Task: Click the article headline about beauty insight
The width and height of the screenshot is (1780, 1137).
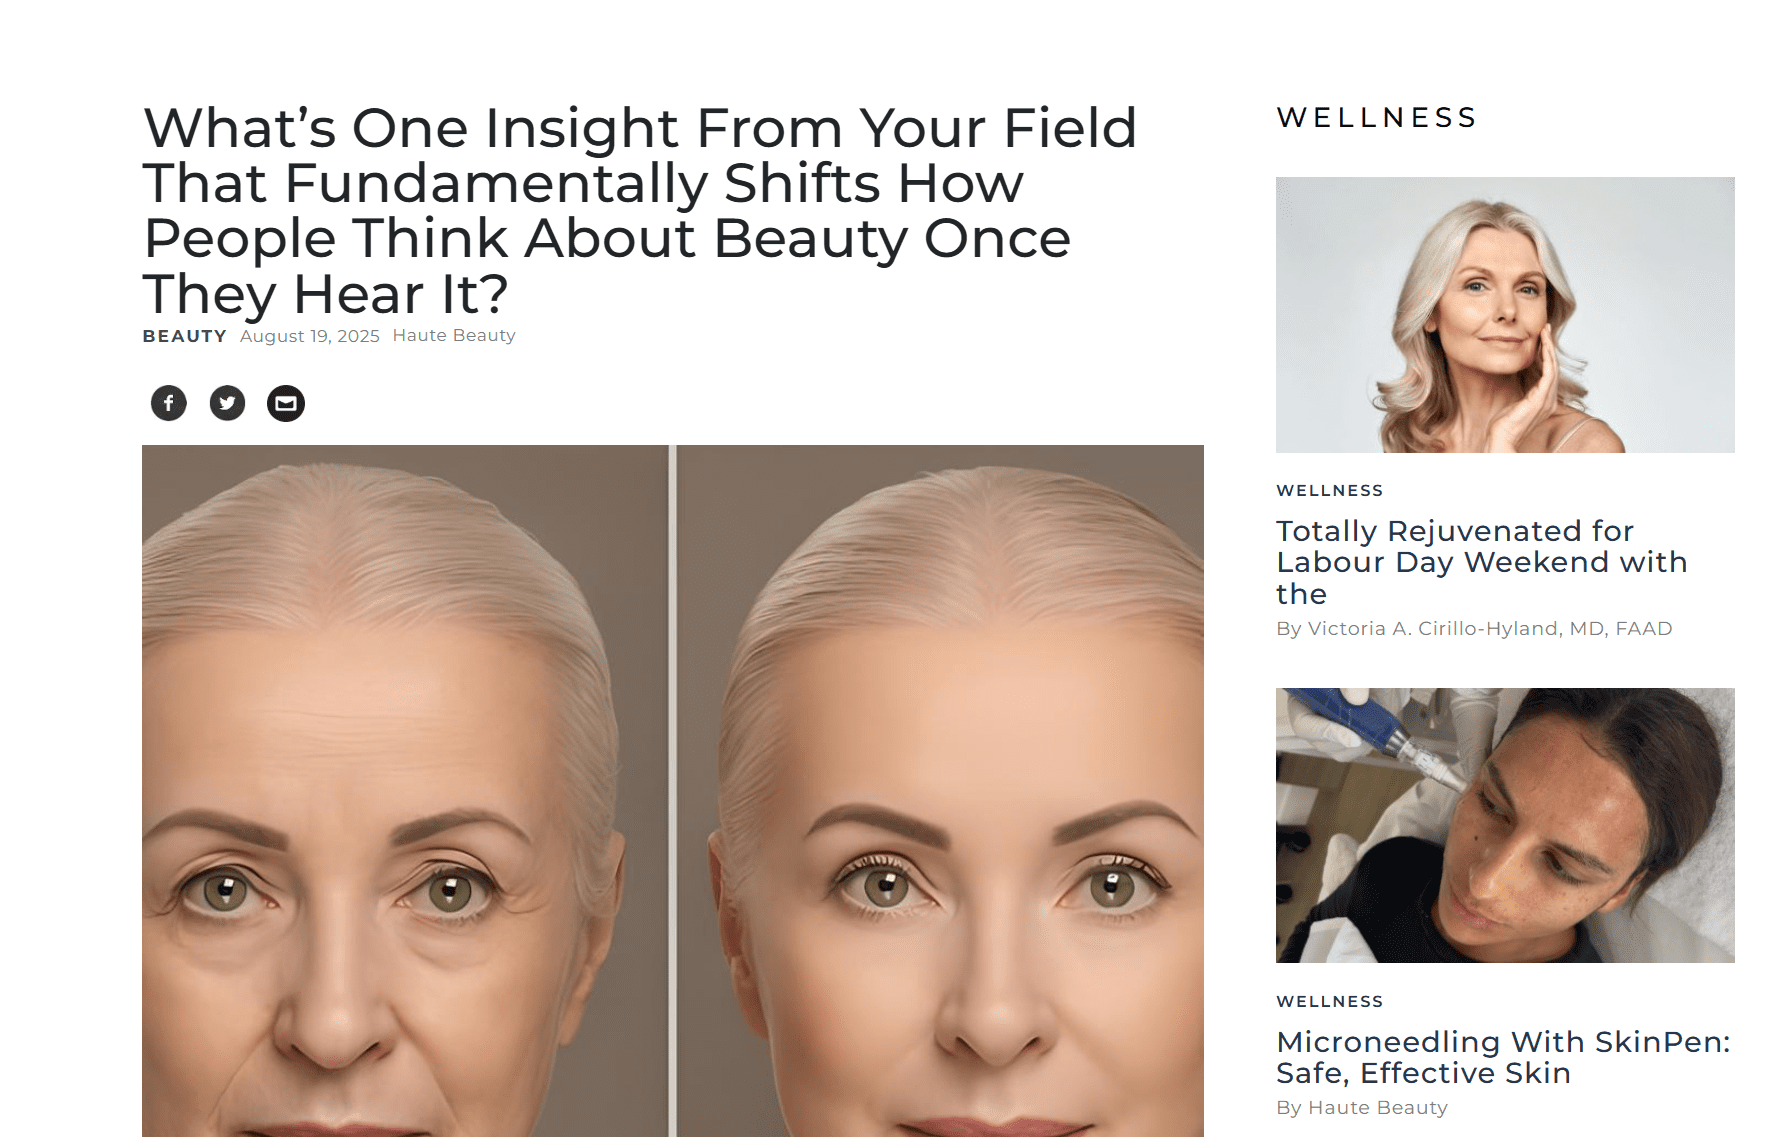Action: pos(640,210)
